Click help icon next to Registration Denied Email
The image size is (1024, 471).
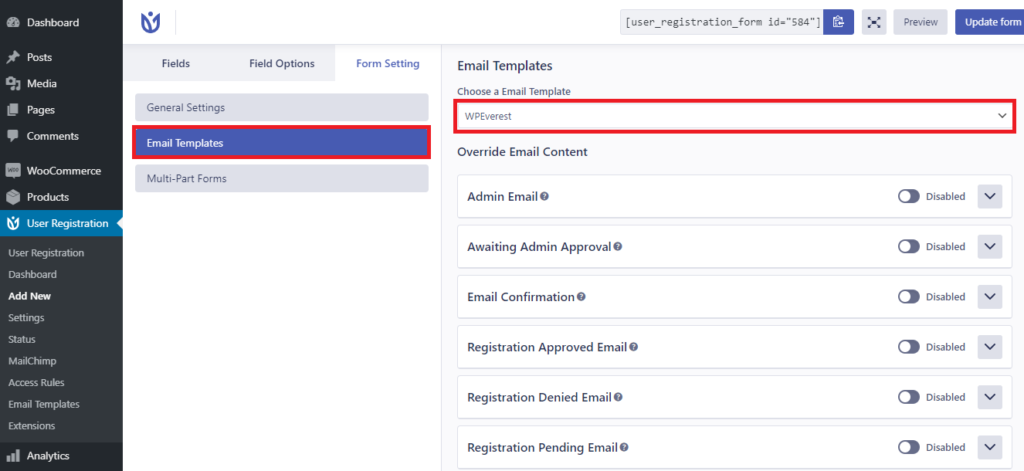[618, 397]
